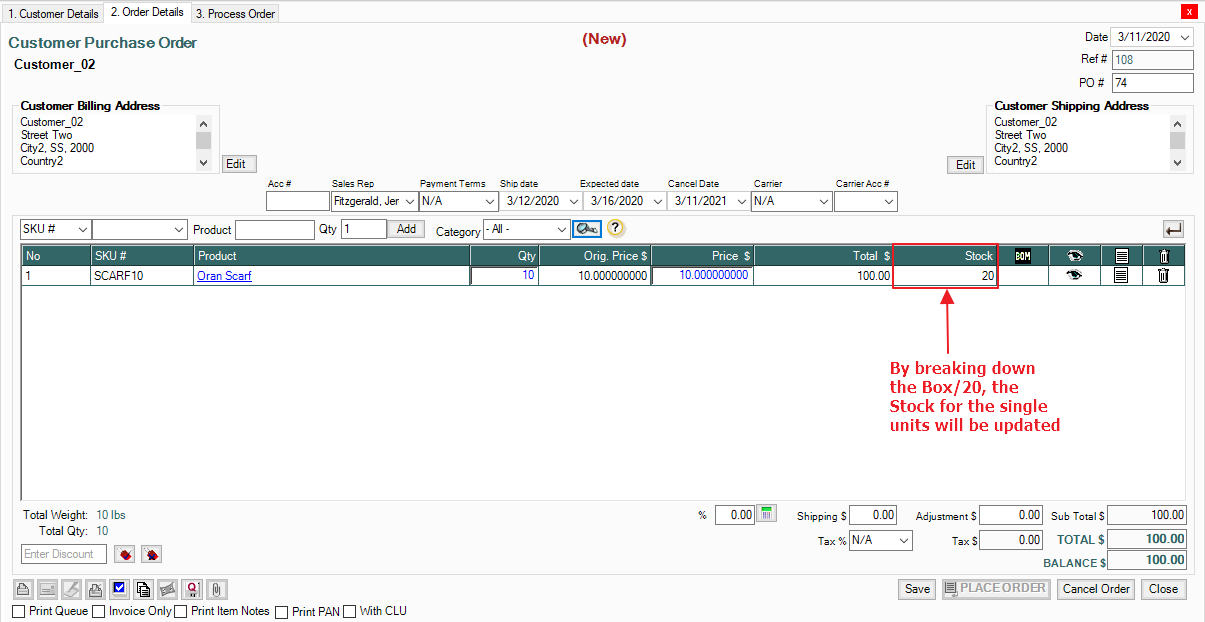Expand the Sales Rep dropdown

409,202
